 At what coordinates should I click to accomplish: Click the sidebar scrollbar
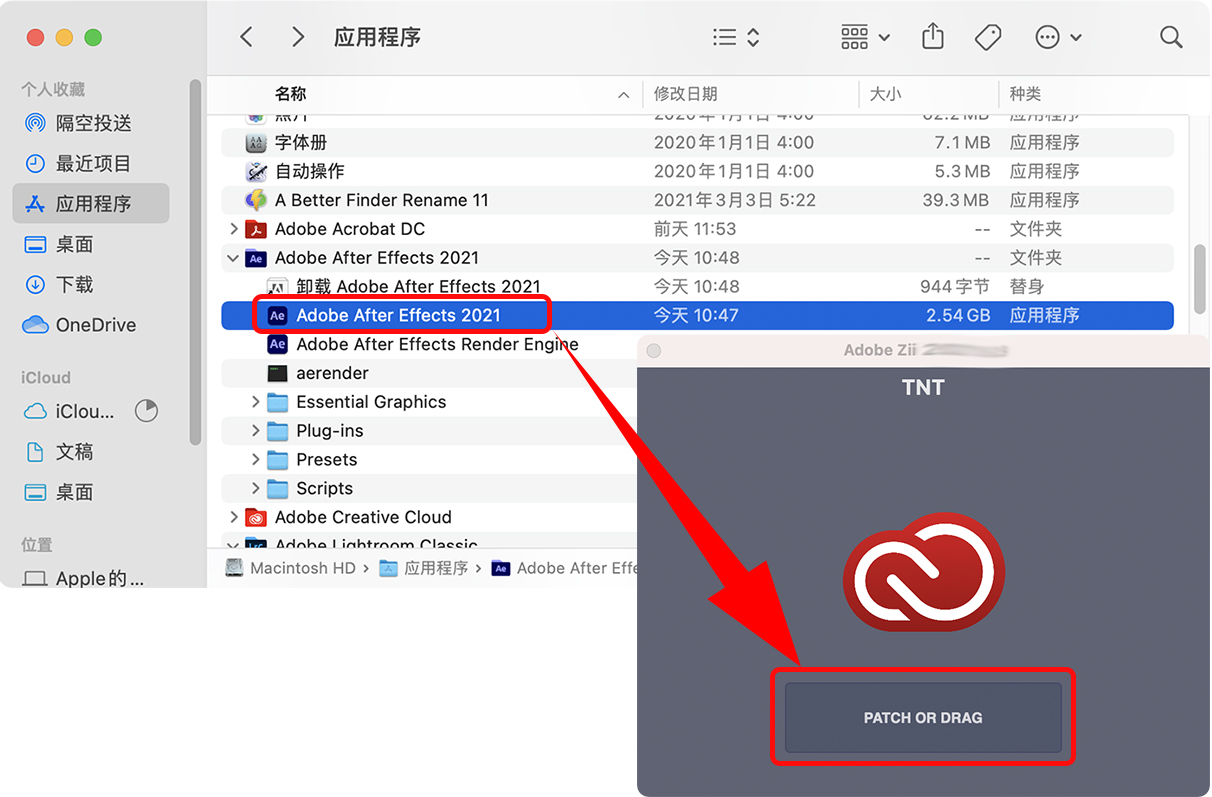pos(196,260)
